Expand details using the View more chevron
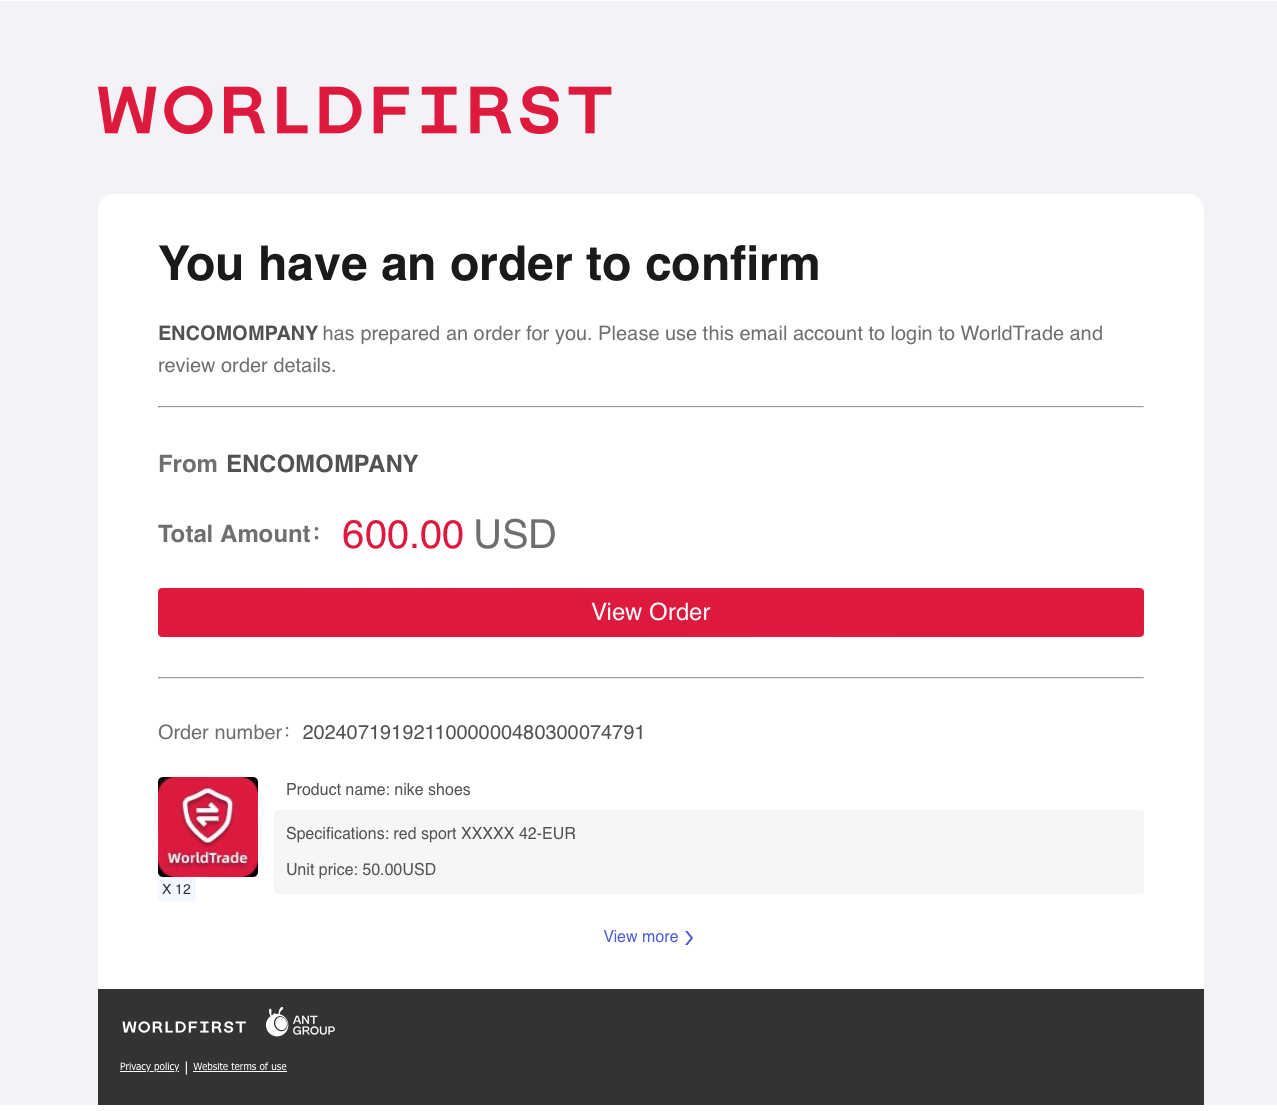1277x1111 pixels. (689, 938)
